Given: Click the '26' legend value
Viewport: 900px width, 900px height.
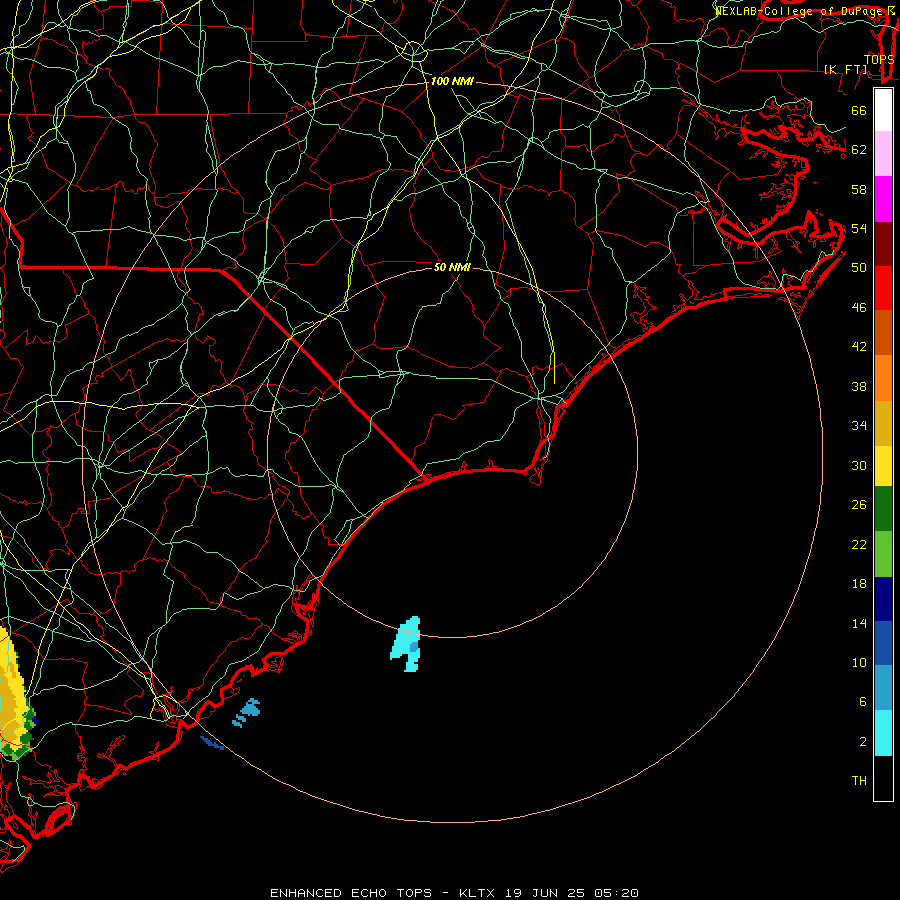Looking at the screenshot, I should (x=859, y=505).
